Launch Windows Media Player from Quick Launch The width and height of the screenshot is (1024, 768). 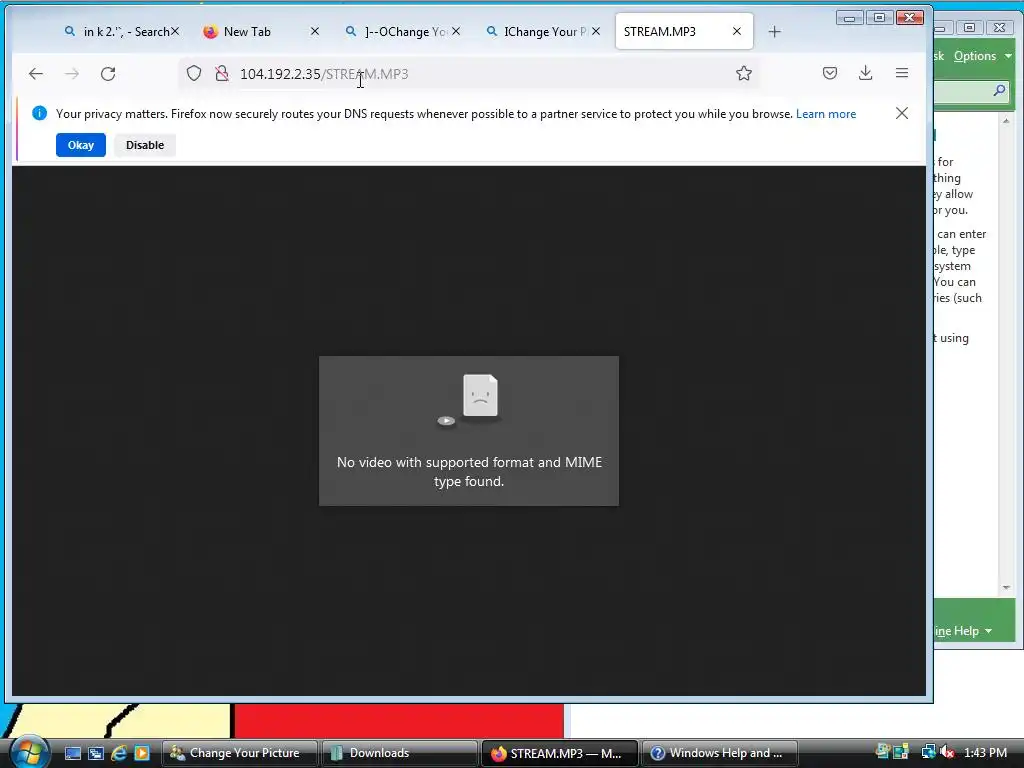pyautogui.click(x=142, y=753)
